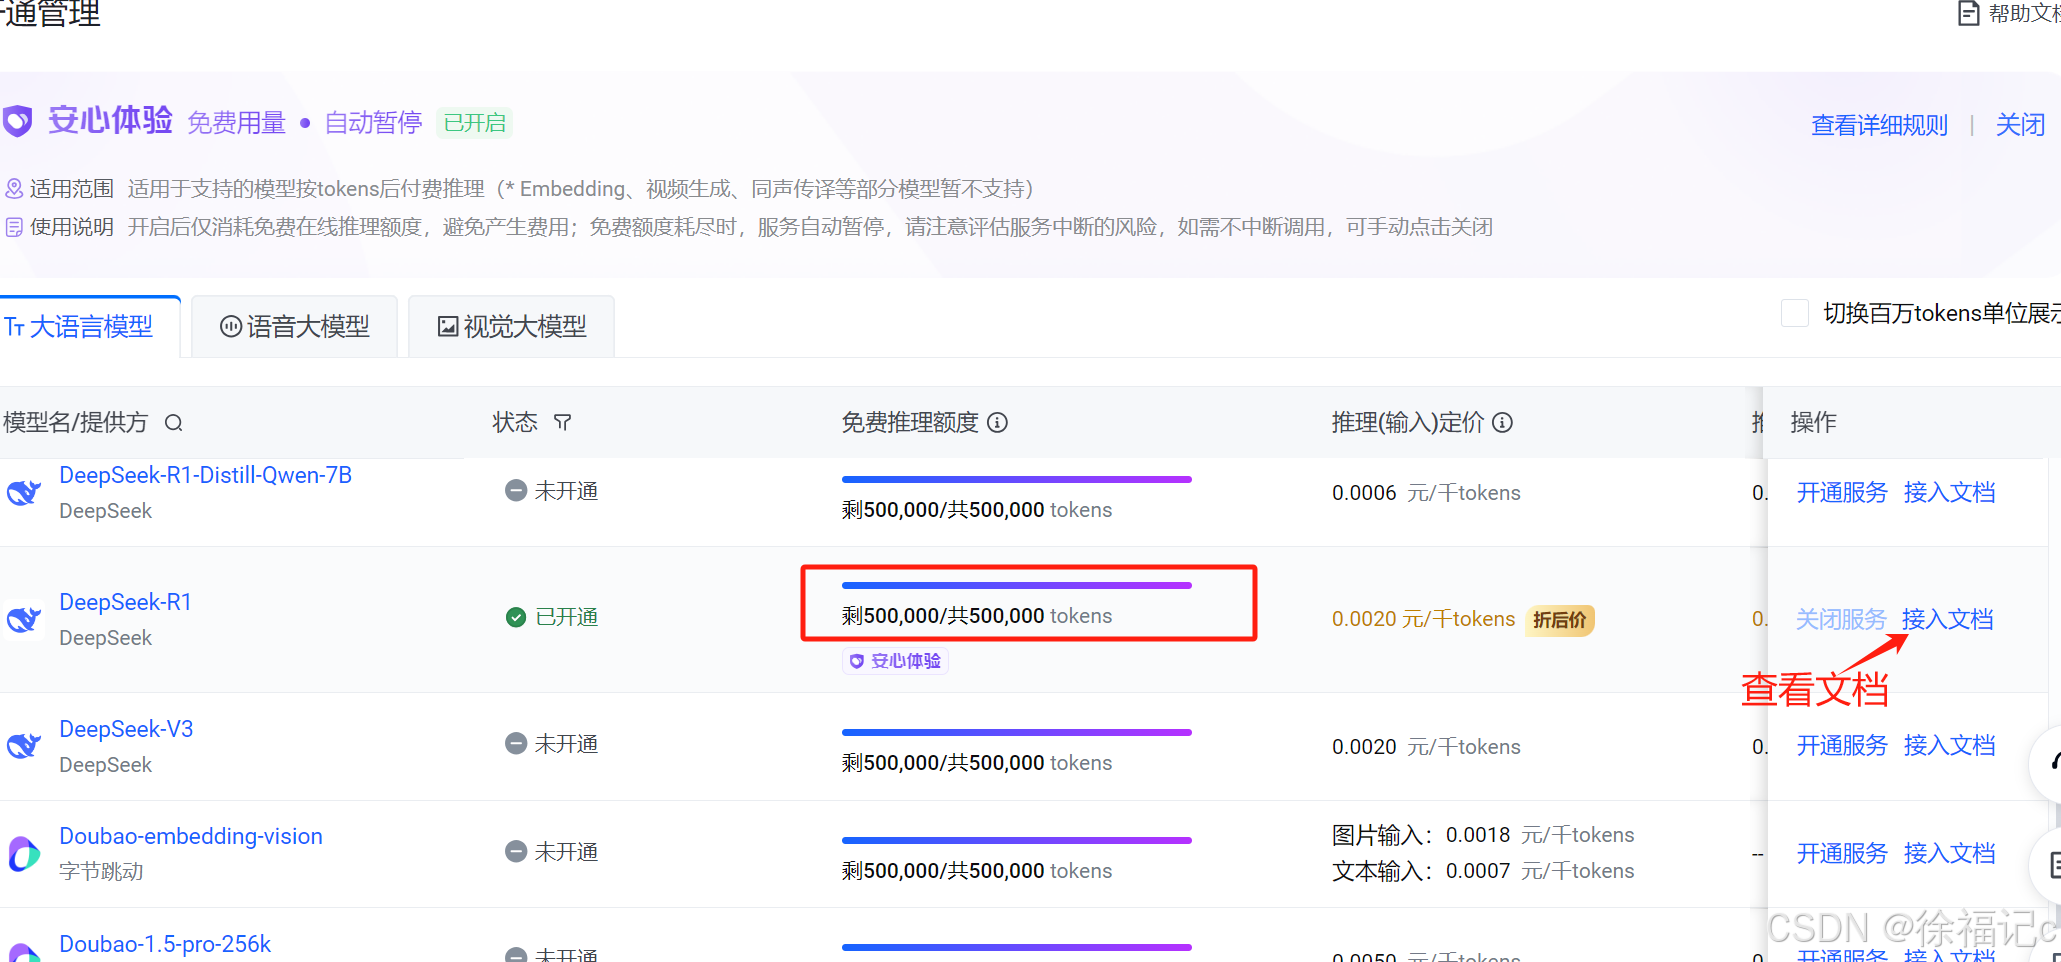Click the DeepSeek-R1-Distill-Qwen-7B whale logo
Screen dimensions: 2061x962
pos(23,492)
